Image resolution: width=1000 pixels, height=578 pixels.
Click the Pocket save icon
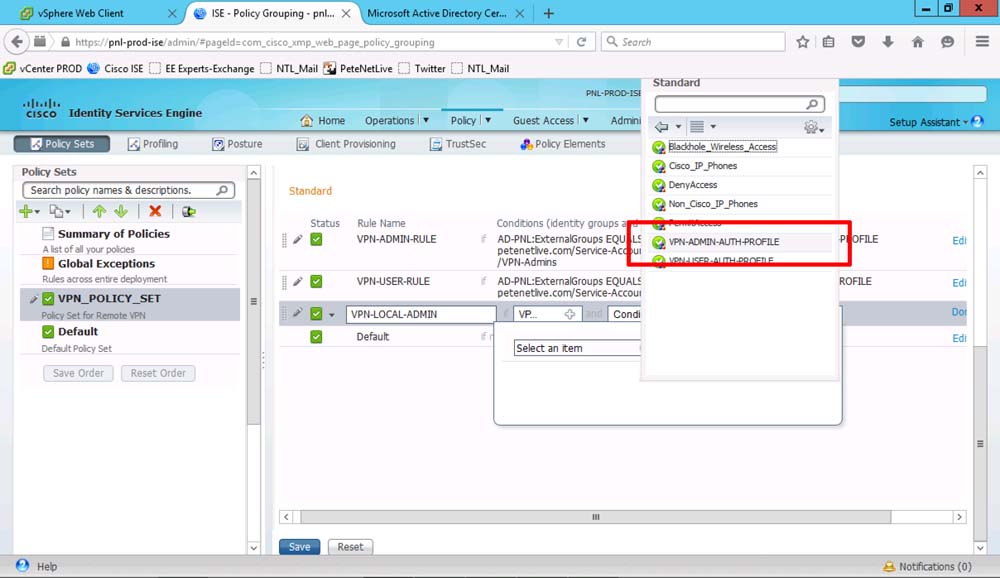(858, 42)
